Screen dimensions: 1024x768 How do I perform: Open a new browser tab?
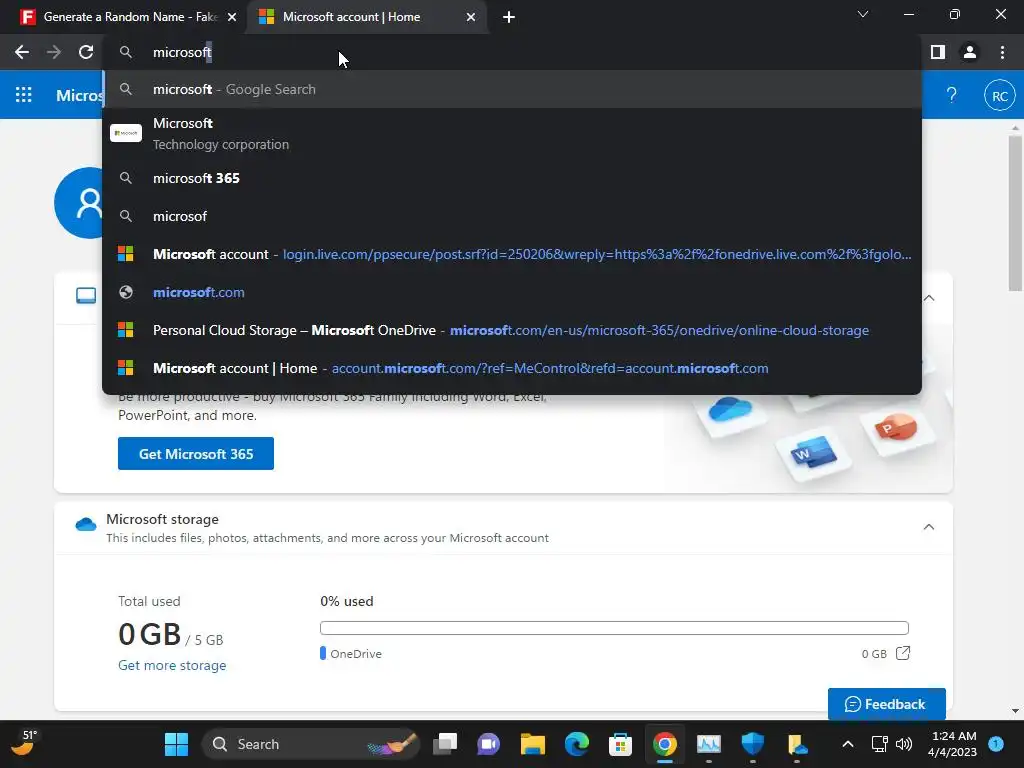[x=509, y=17]
